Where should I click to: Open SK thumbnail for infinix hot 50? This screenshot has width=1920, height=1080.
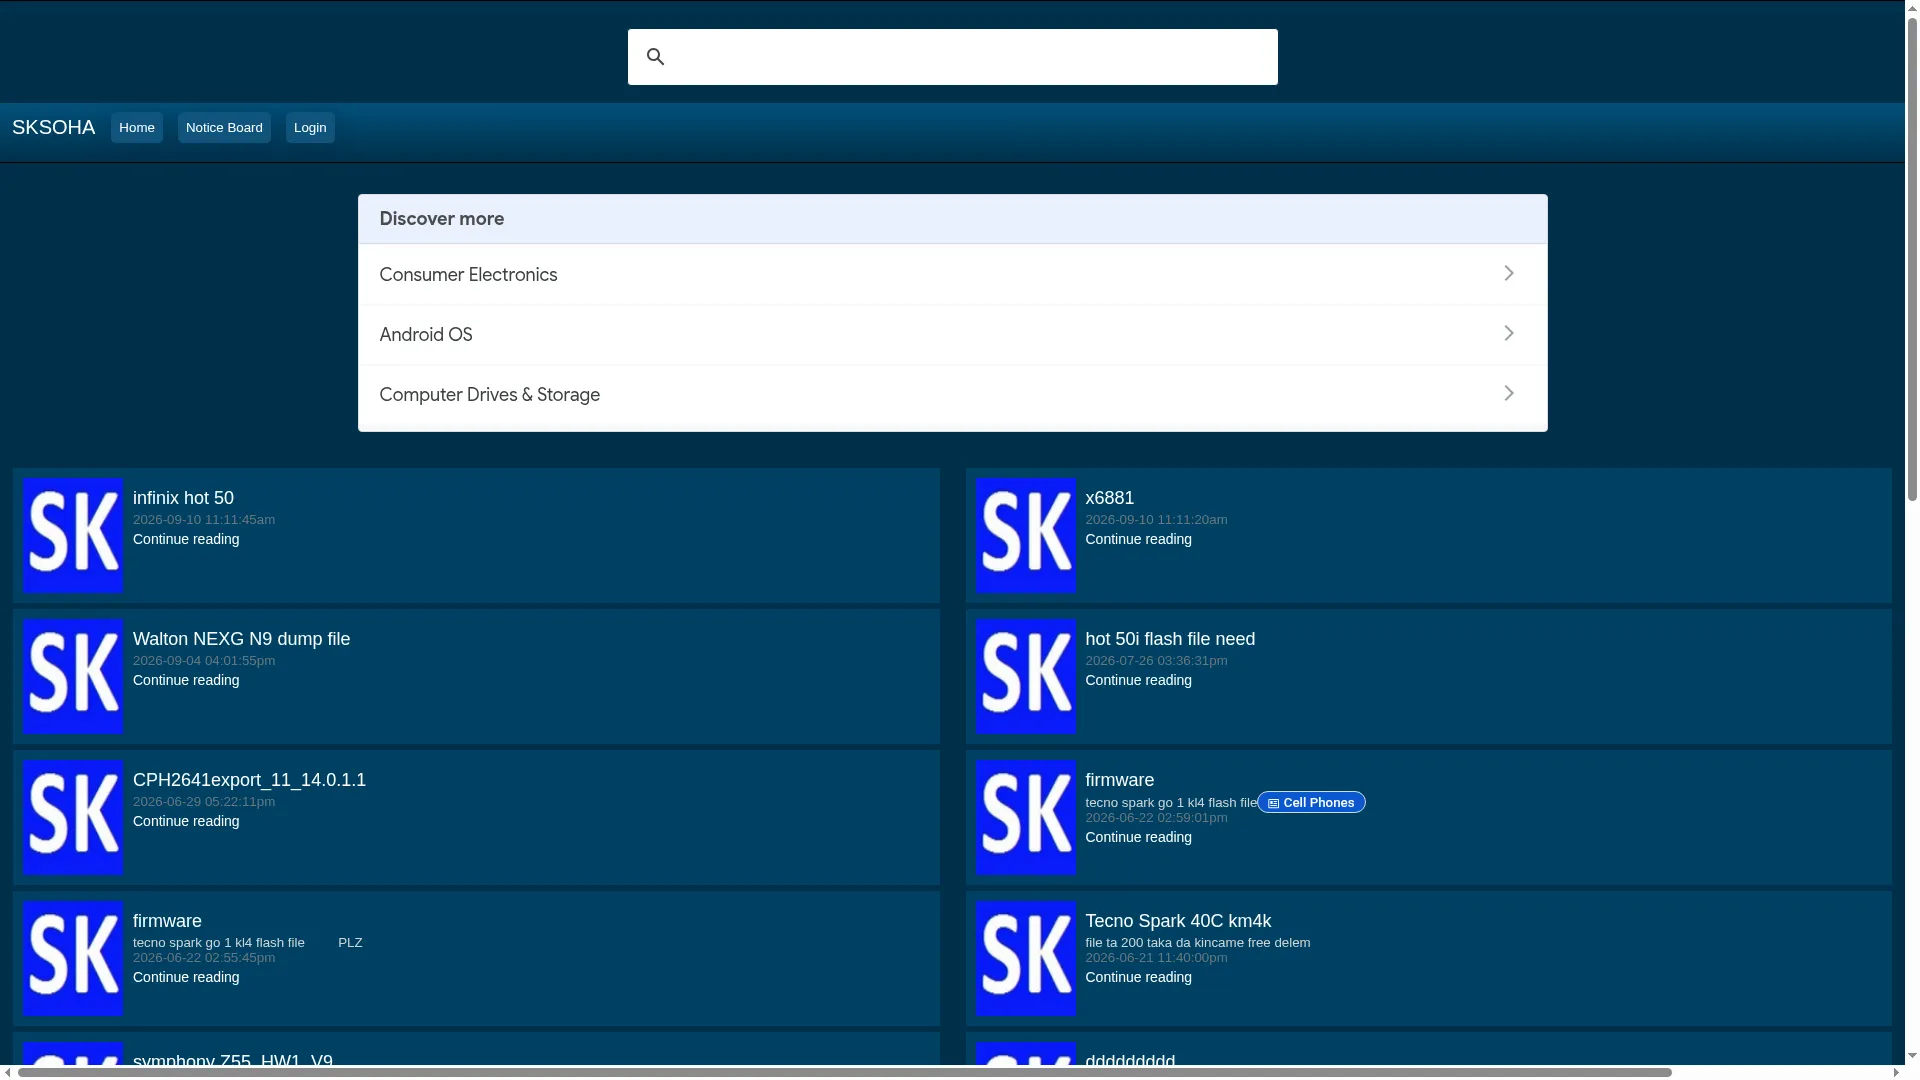tap(73, 535)
